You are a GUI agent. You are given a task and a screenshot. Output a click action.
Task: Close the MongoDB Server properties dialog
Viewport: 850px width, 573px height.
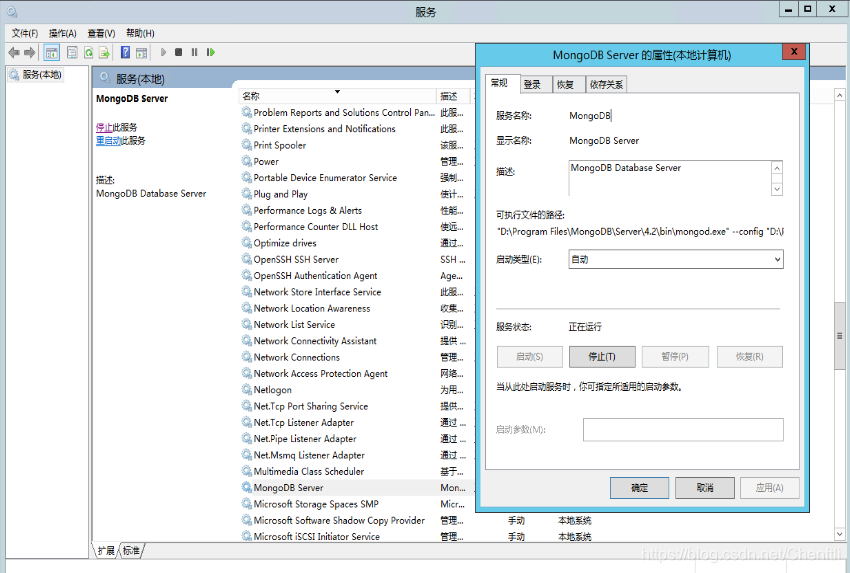(x=794, y=52)
